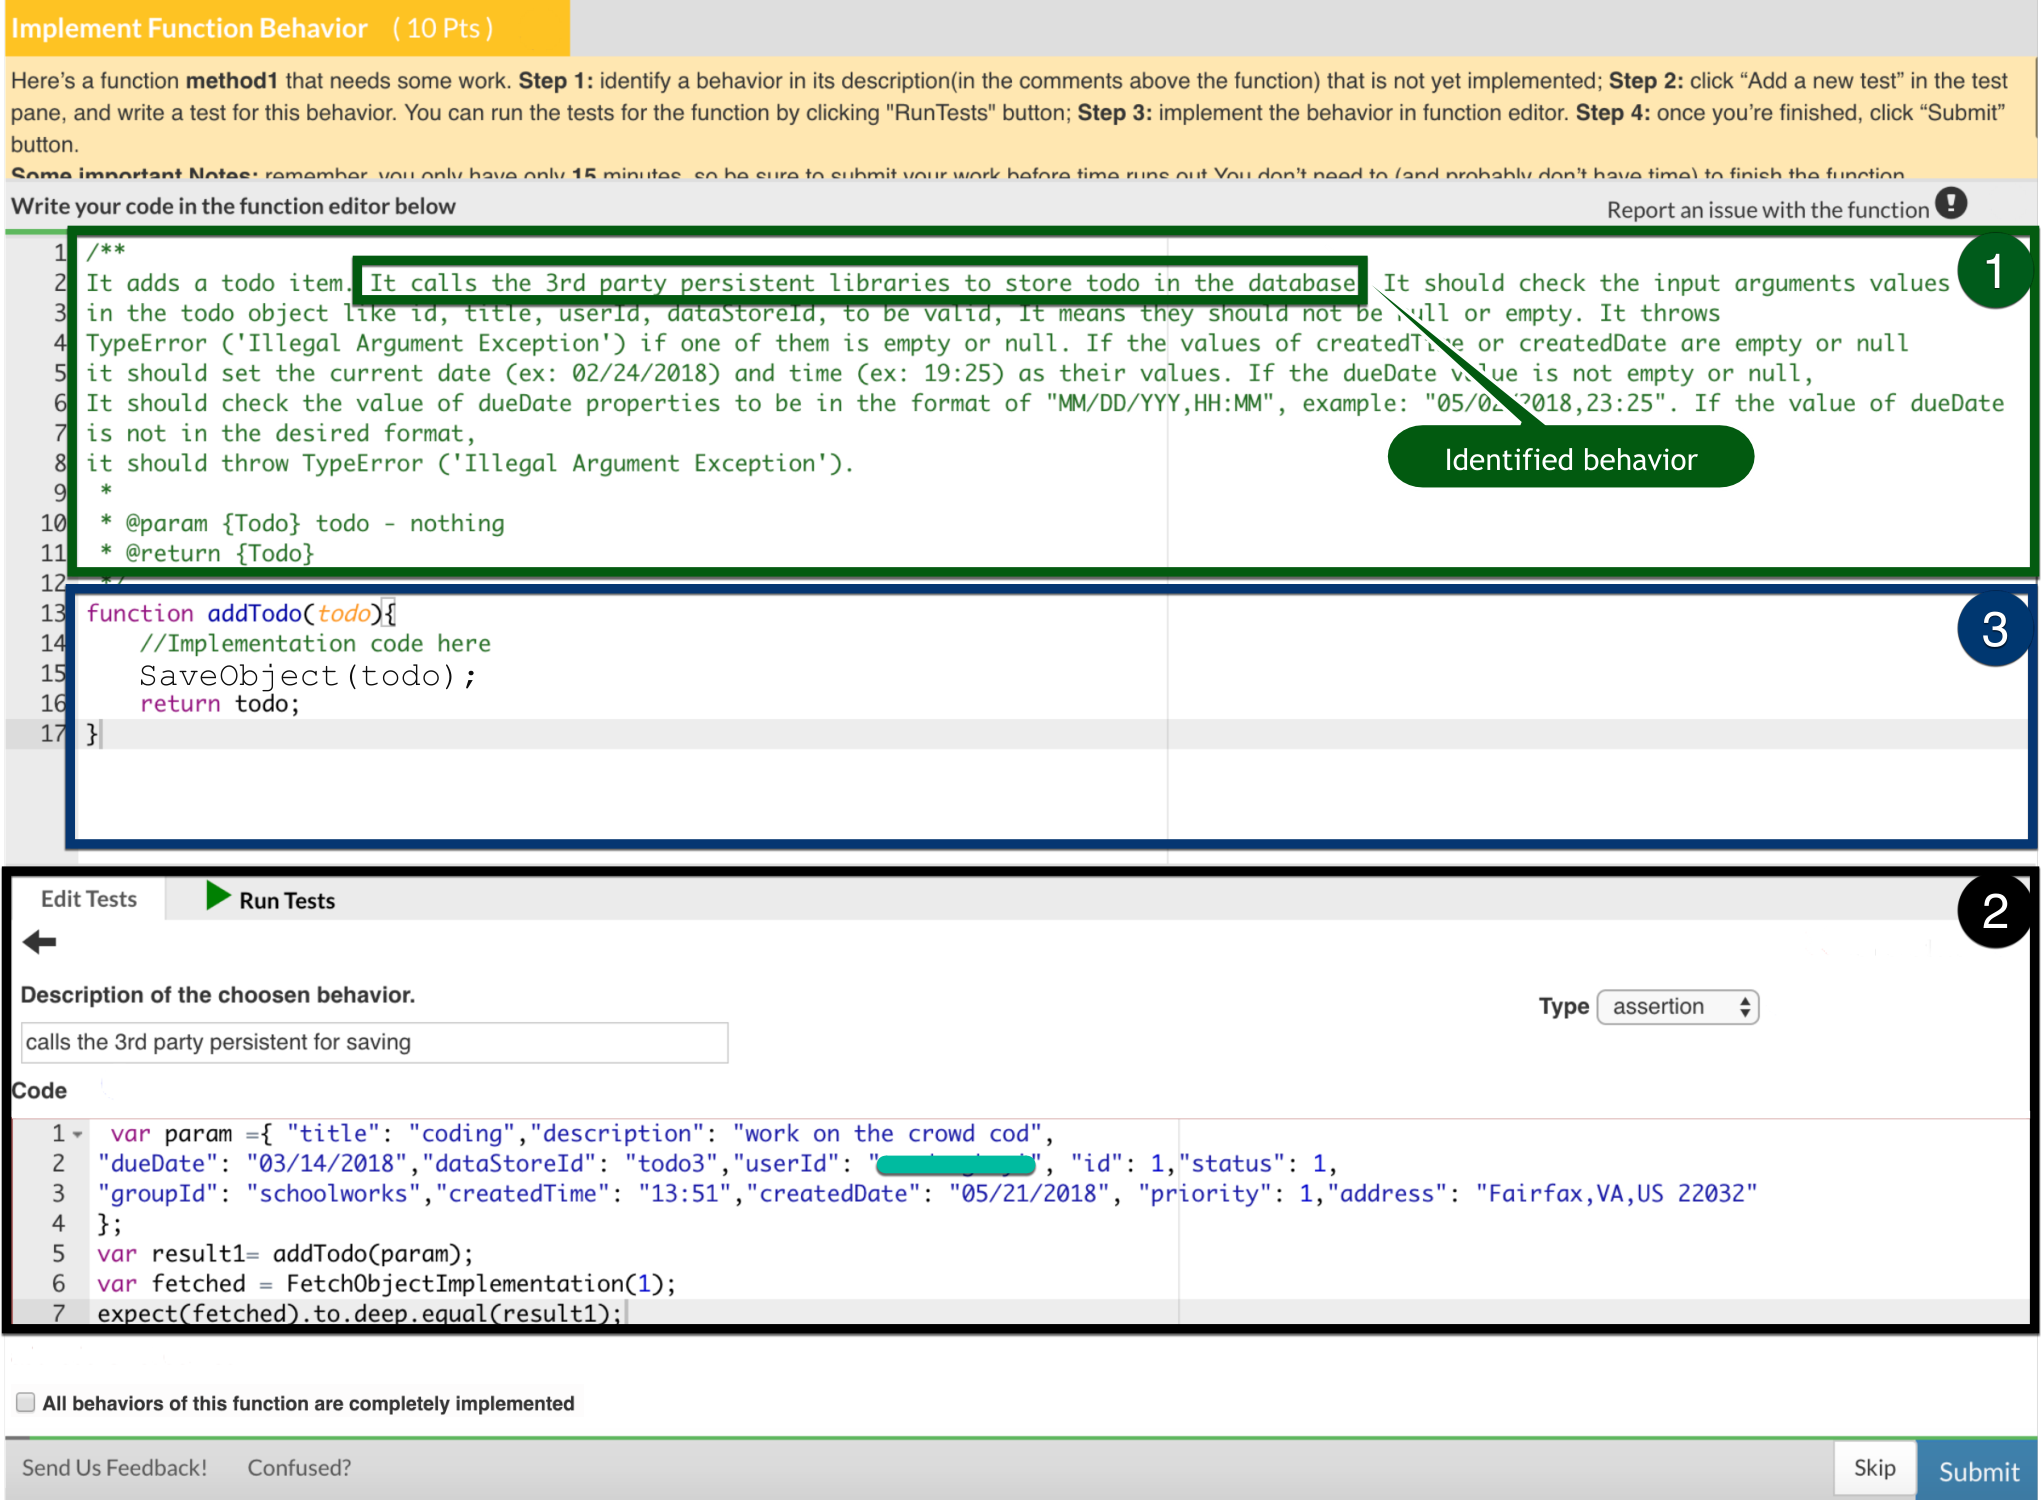
Task: Click the expect(fetched).to.deep.equal(result1) line
Action: [x=359, y=1313]
